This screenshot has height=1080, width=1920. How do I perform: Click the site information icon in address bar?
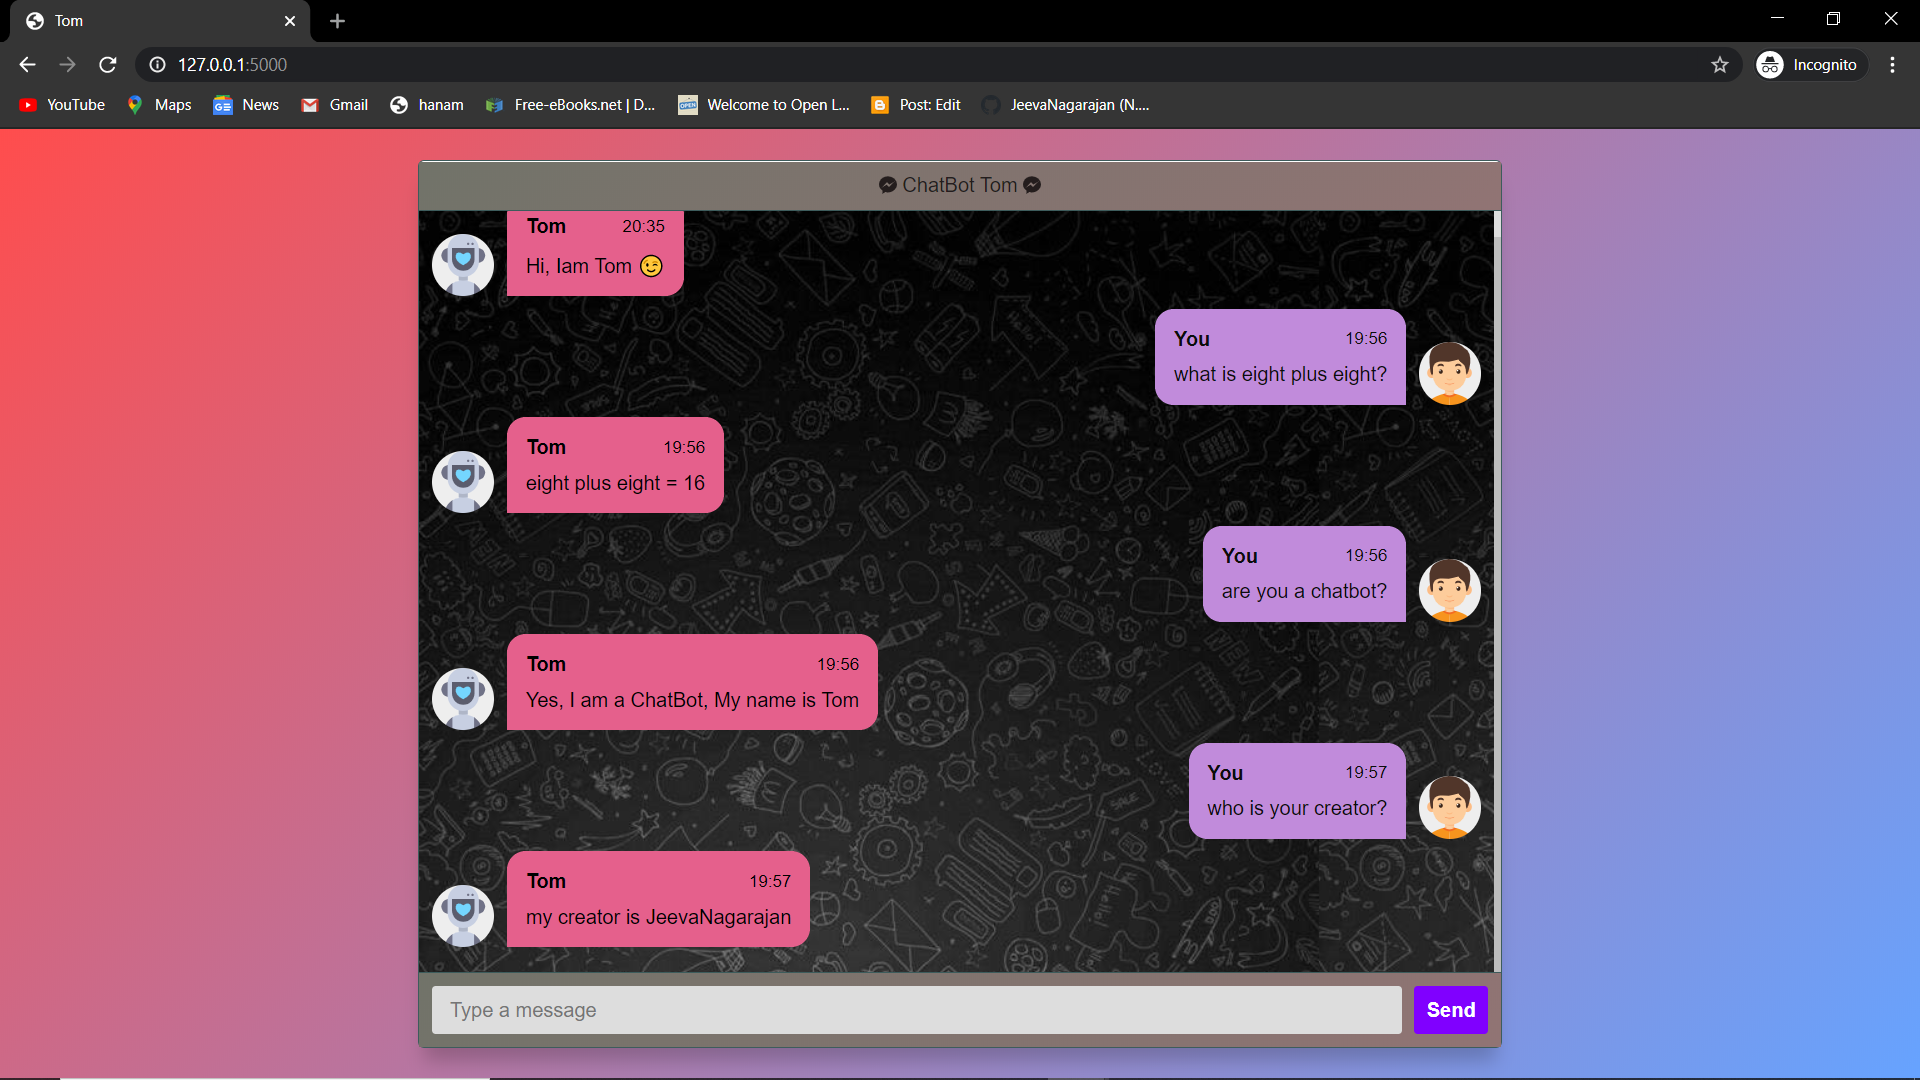157,65
